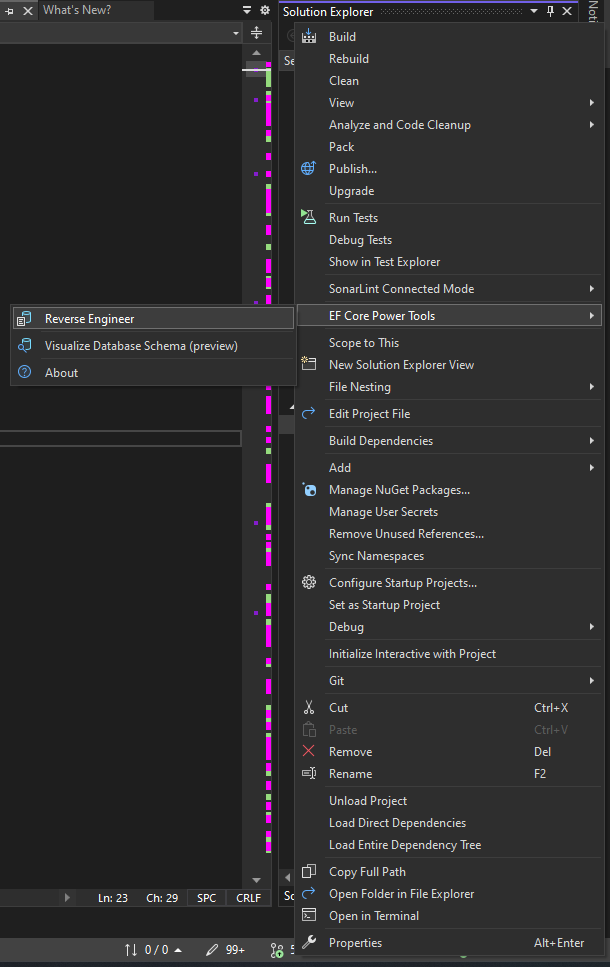Click the Configure Startup Projects gear icon
Screen dimensions: 610x967
(x=309, y=583)
